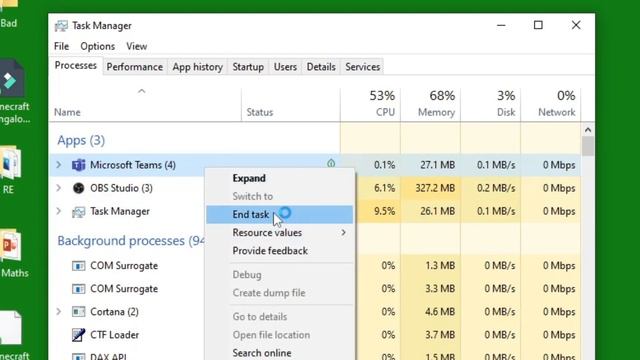Select the Processes tab
The height and width of the screenshot is (360, 640).
click(x=76, y=66)
